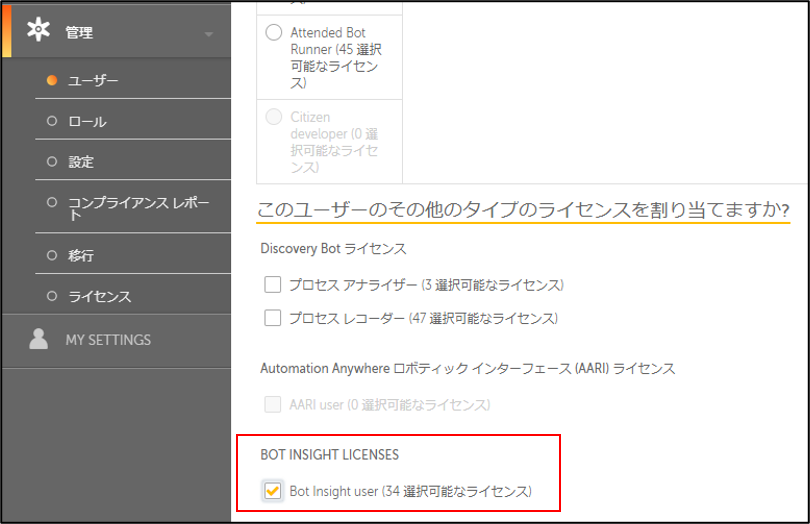
Task: Click 'プロセス アナライザー (3 選択可能なライセンス)' label
Action: click(426, 285)
